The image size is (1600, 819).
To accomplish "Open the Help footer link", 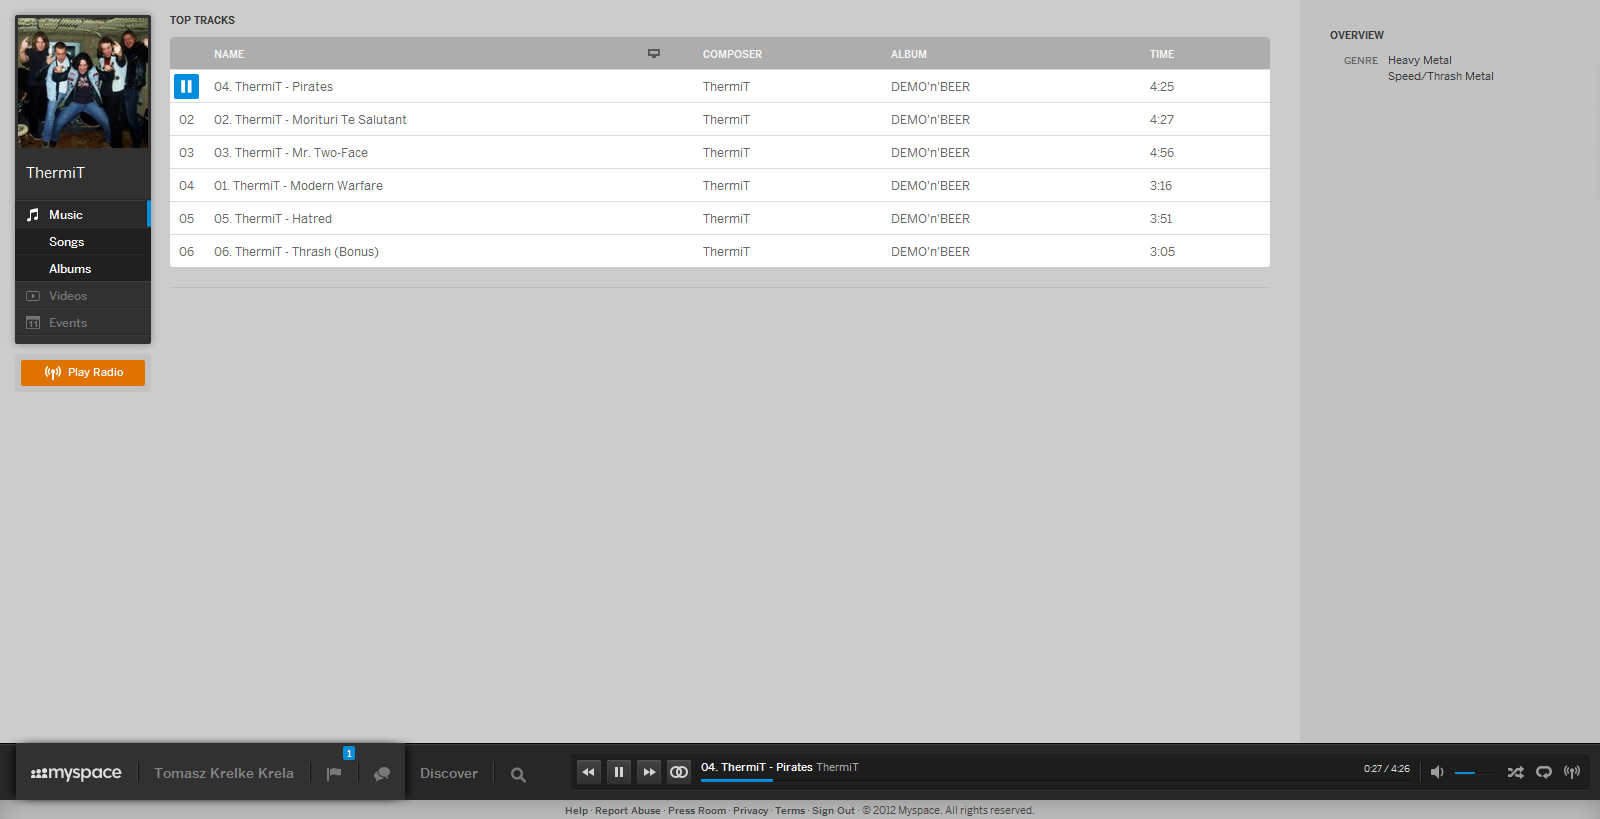I will pos(576,811).
